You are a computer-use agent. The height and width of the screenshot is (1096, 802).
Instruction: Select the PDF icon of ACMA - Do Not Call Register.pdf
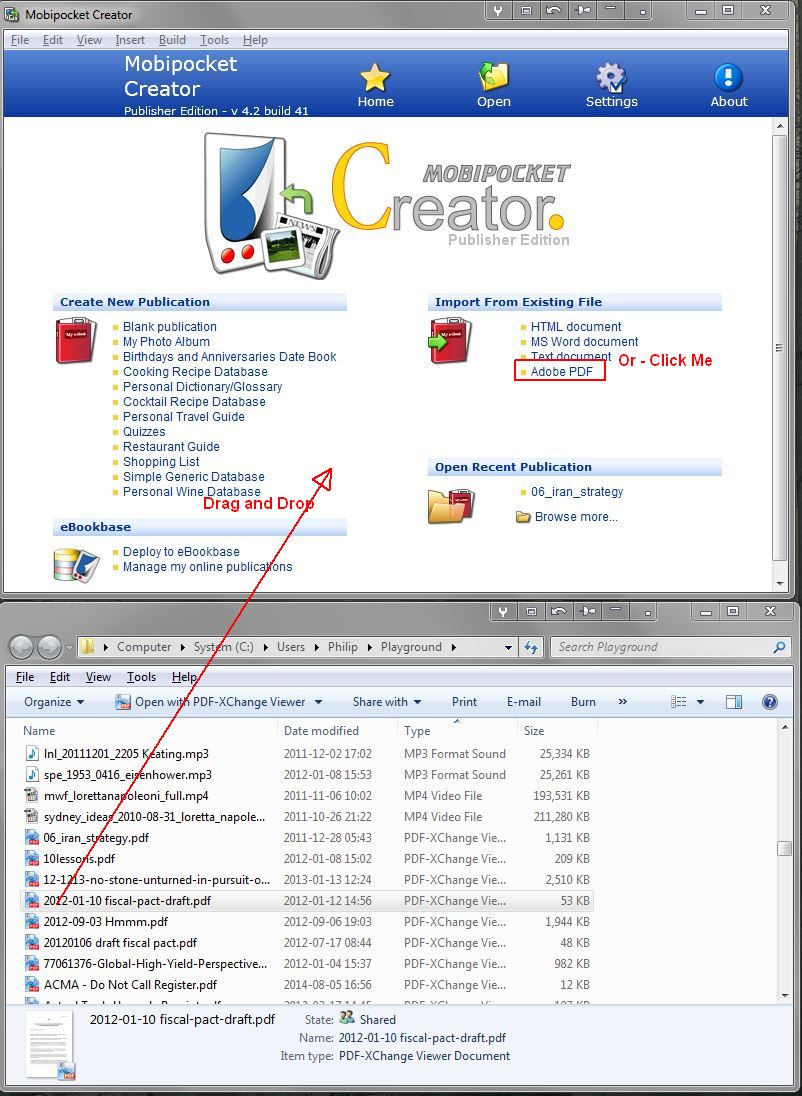(31, 984)
